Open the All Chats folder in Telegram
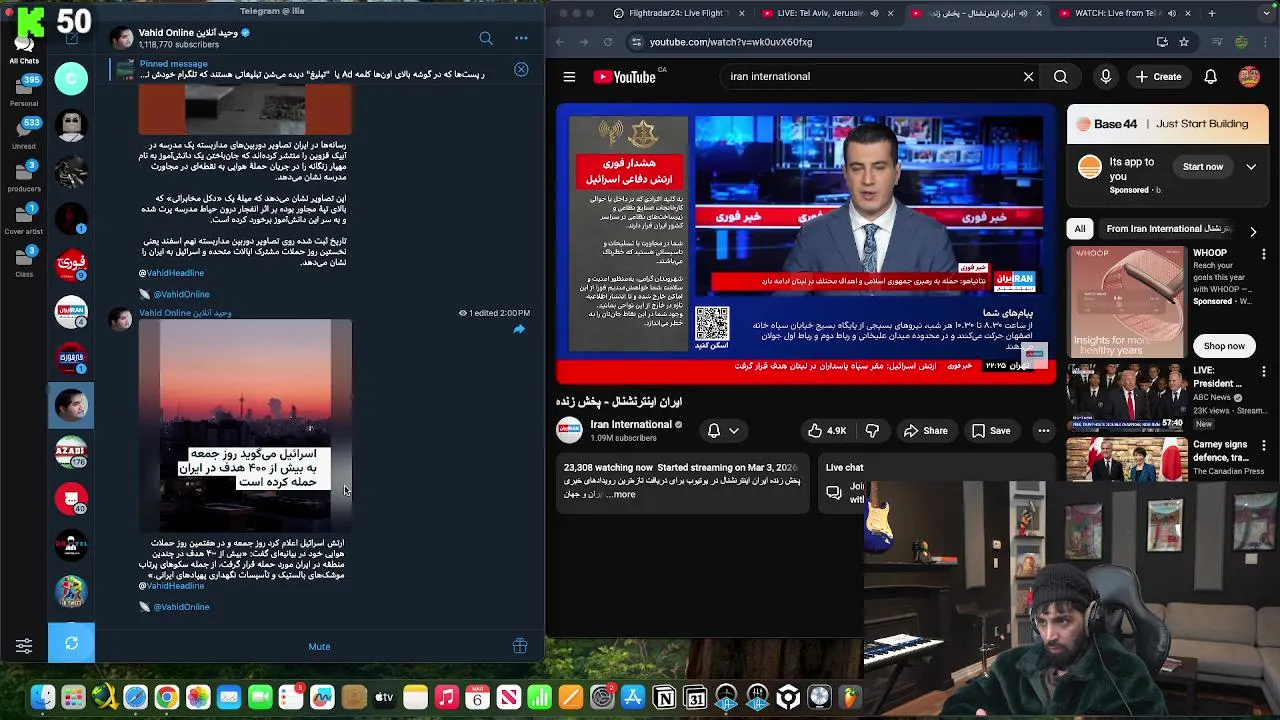The height and width of the screenshot is (720, 1280). click(x=24, y=48)
